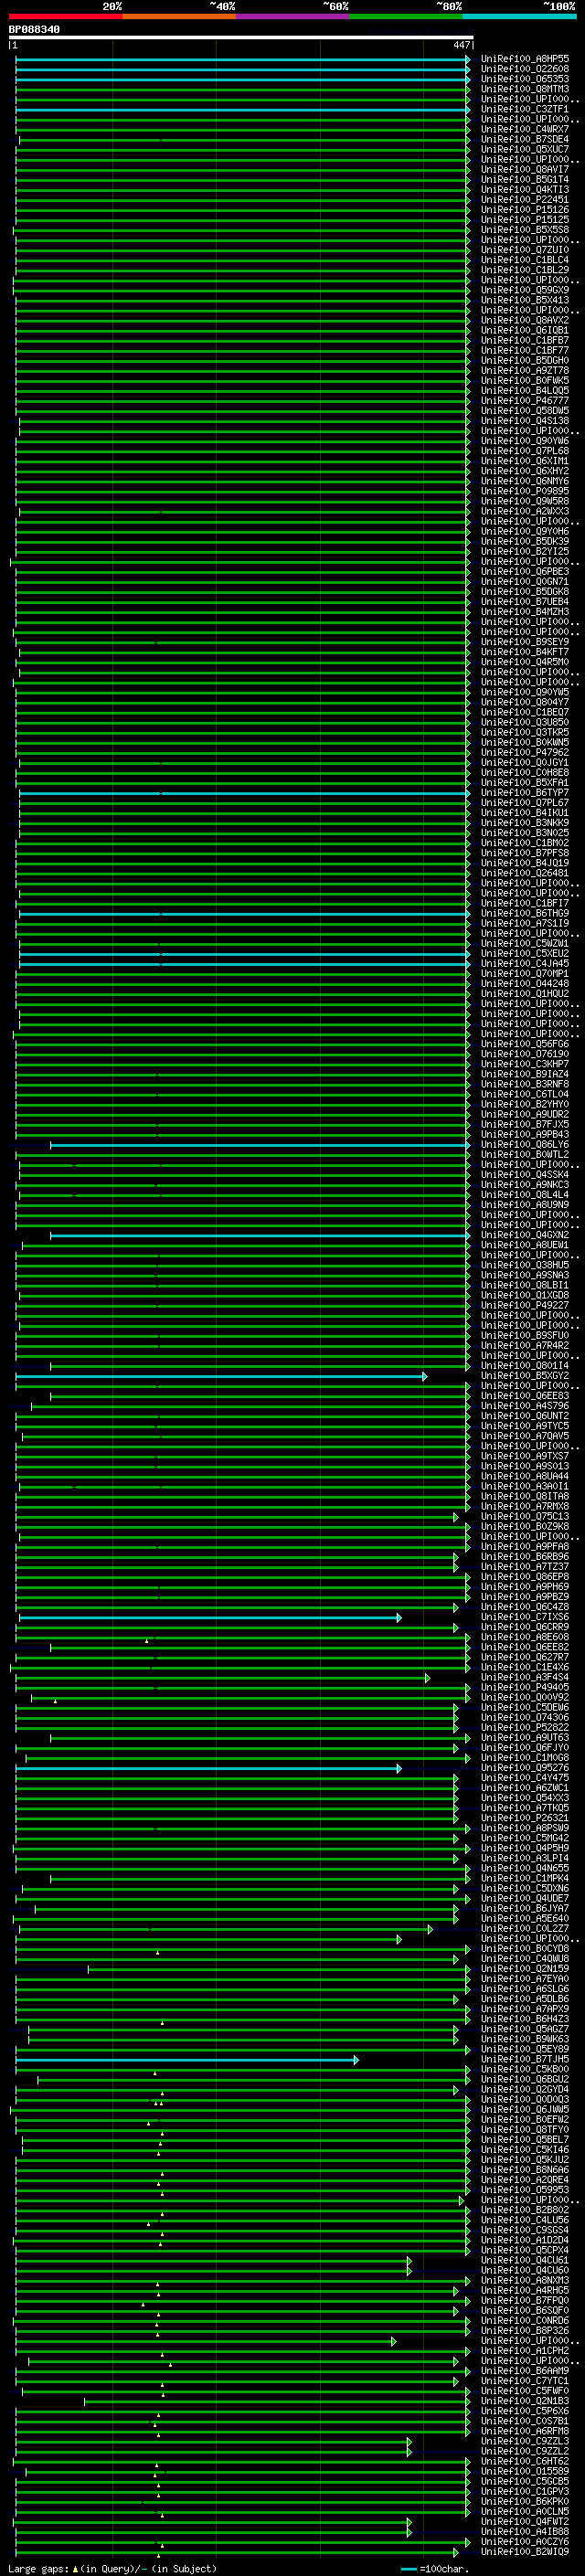Select hit UniRef100_B7TJH5
585x2576 pixels.
pyautogui.click(x=525, y=2059)
